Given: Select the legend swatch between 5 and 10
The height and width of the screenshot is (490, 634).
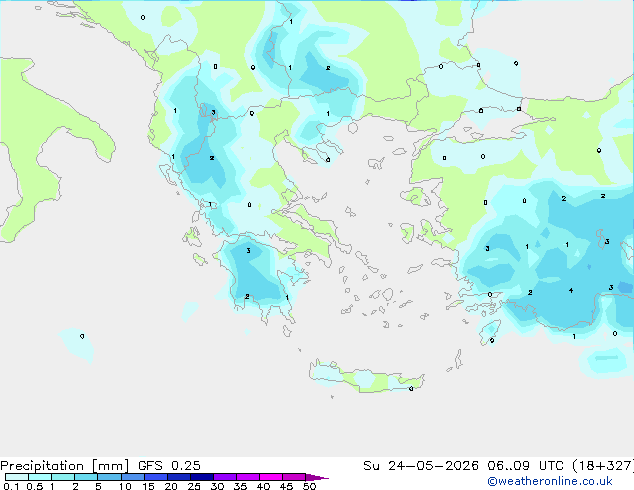Looking at the screenshot, I should click(109, 477).
